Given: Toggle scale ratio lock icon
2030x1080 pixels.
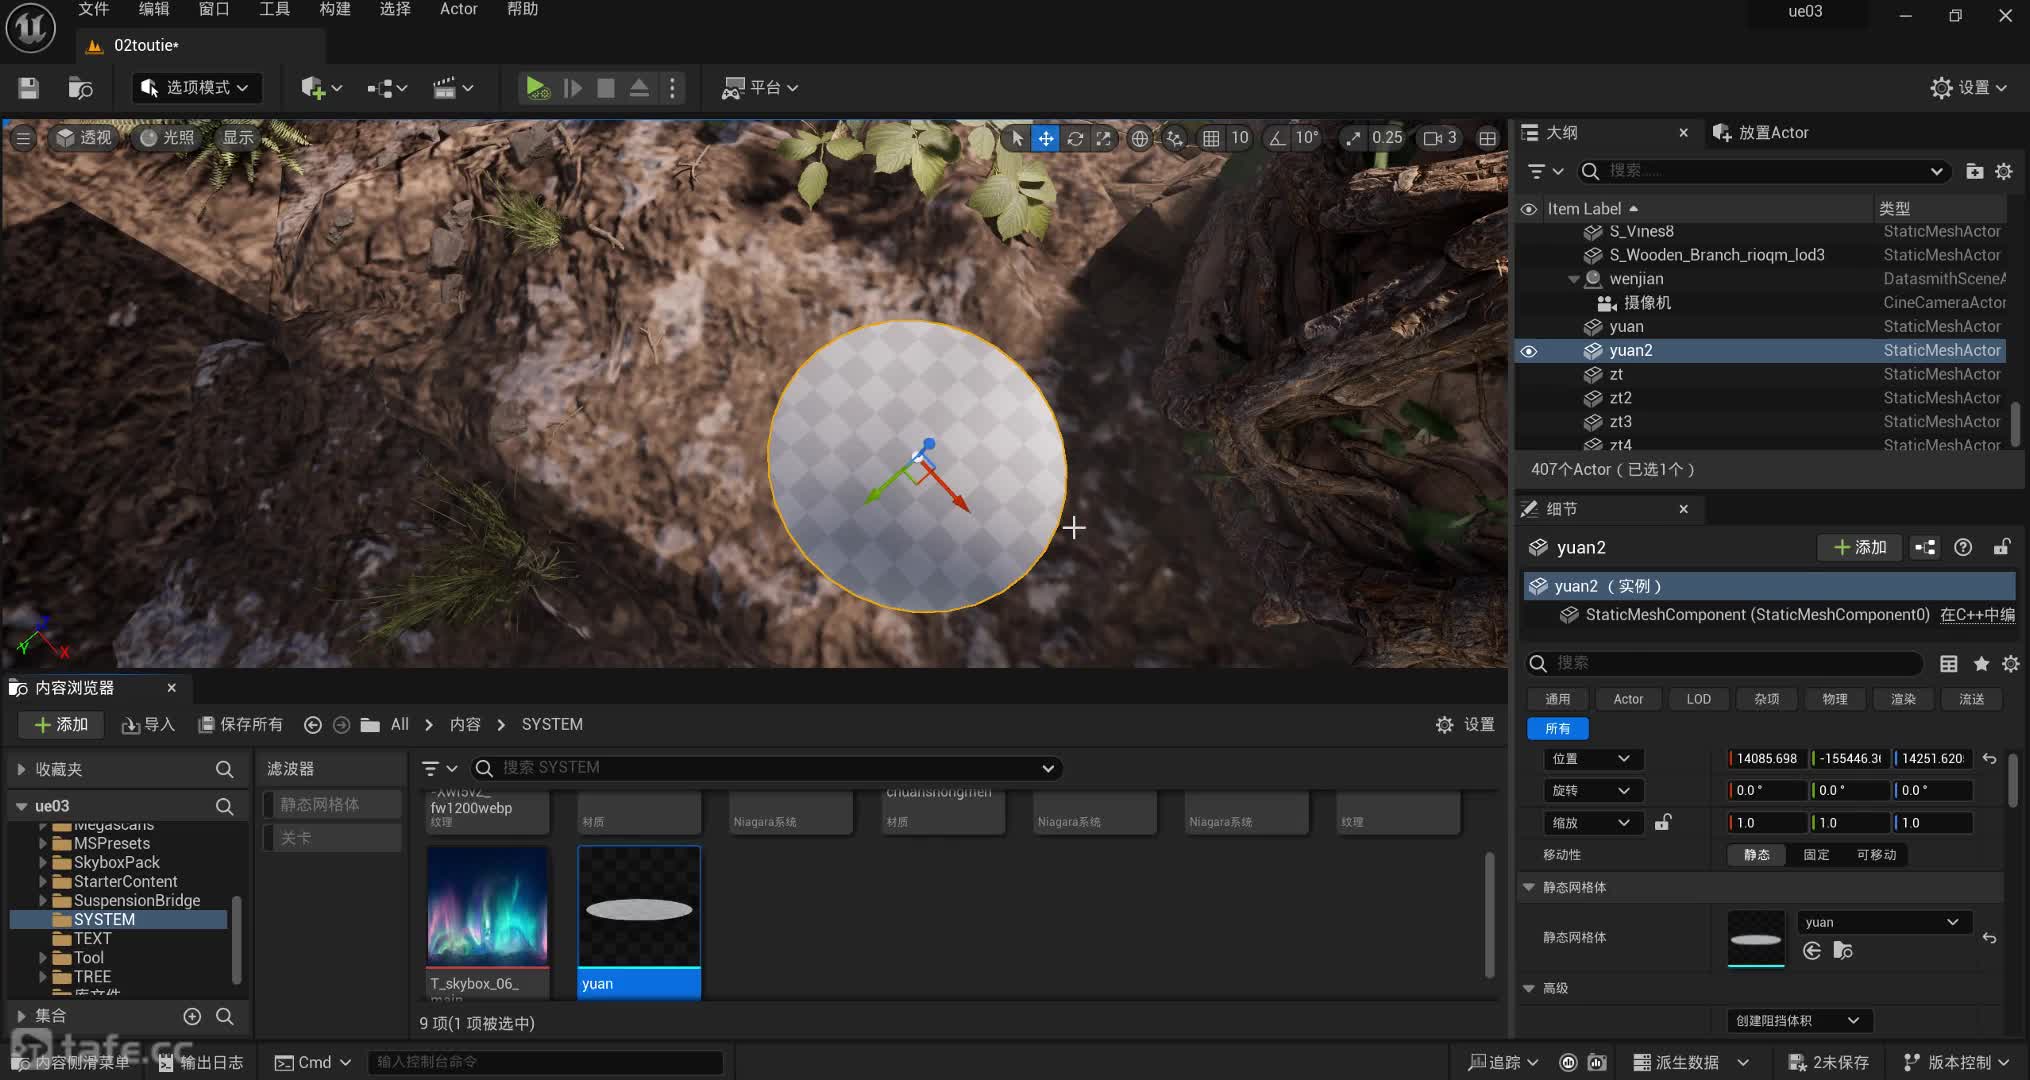Looking at the screenshot, I should [1662, 822].
